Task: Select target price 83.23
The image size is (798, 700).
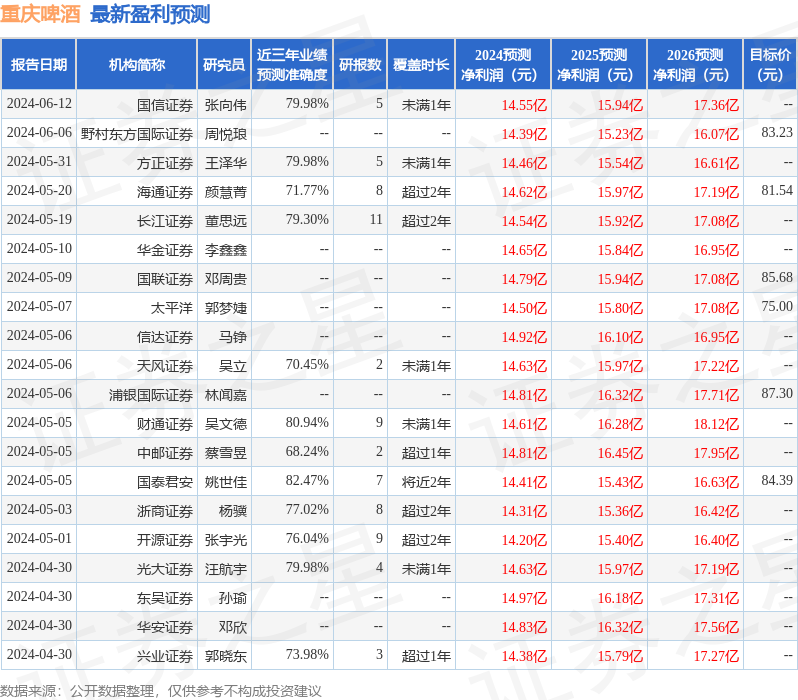Action: pyautogui.click(x=777, y=133)
